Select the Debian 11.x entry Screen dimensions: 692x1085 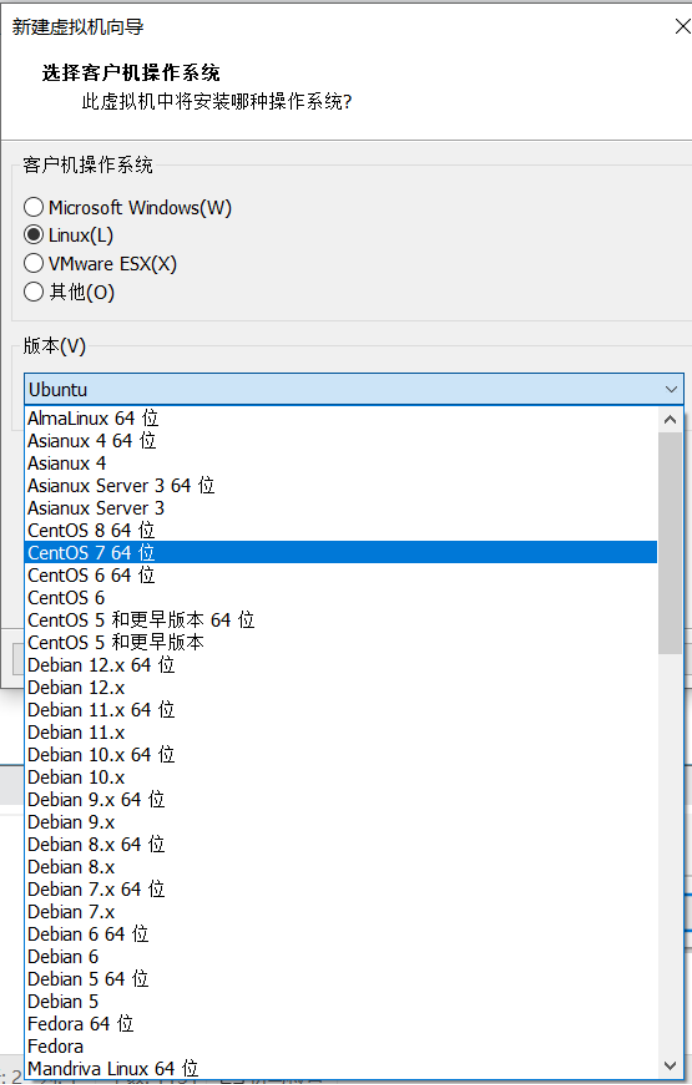point(341,732)
